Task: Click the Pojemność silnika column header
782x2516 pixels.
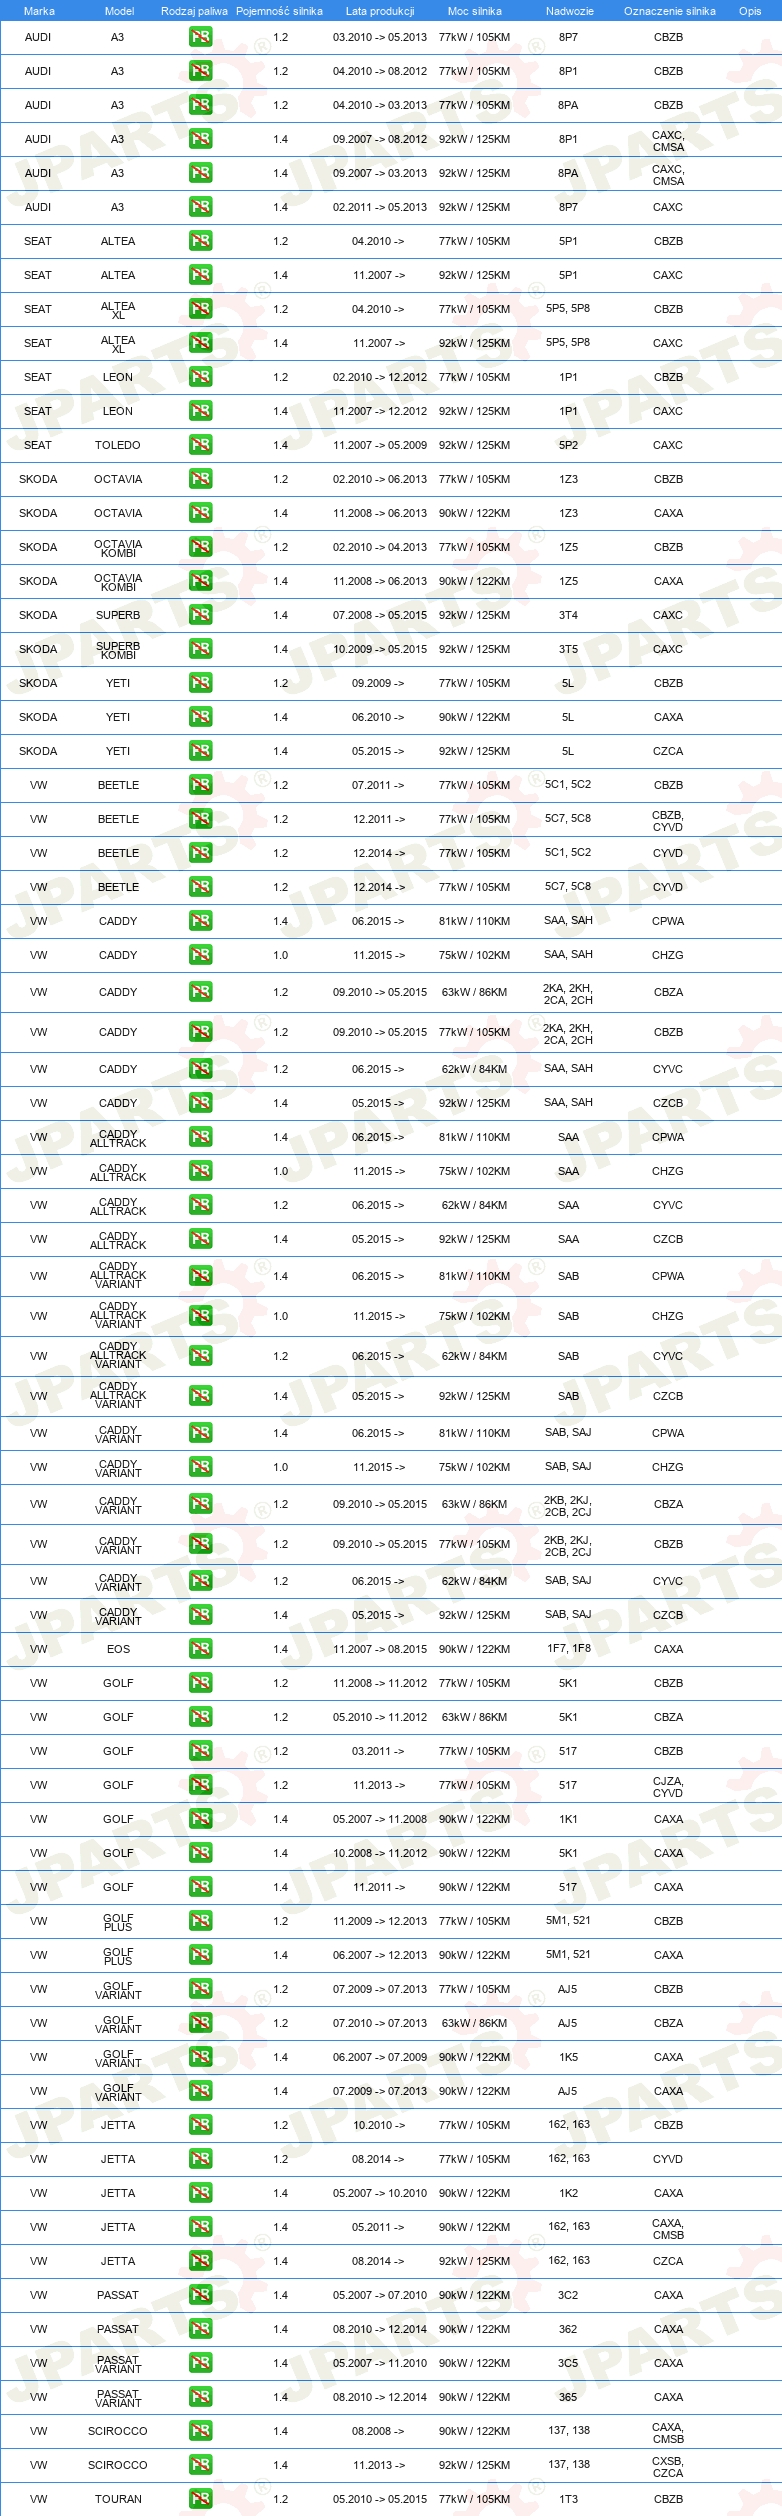Action: coord(279,11)
